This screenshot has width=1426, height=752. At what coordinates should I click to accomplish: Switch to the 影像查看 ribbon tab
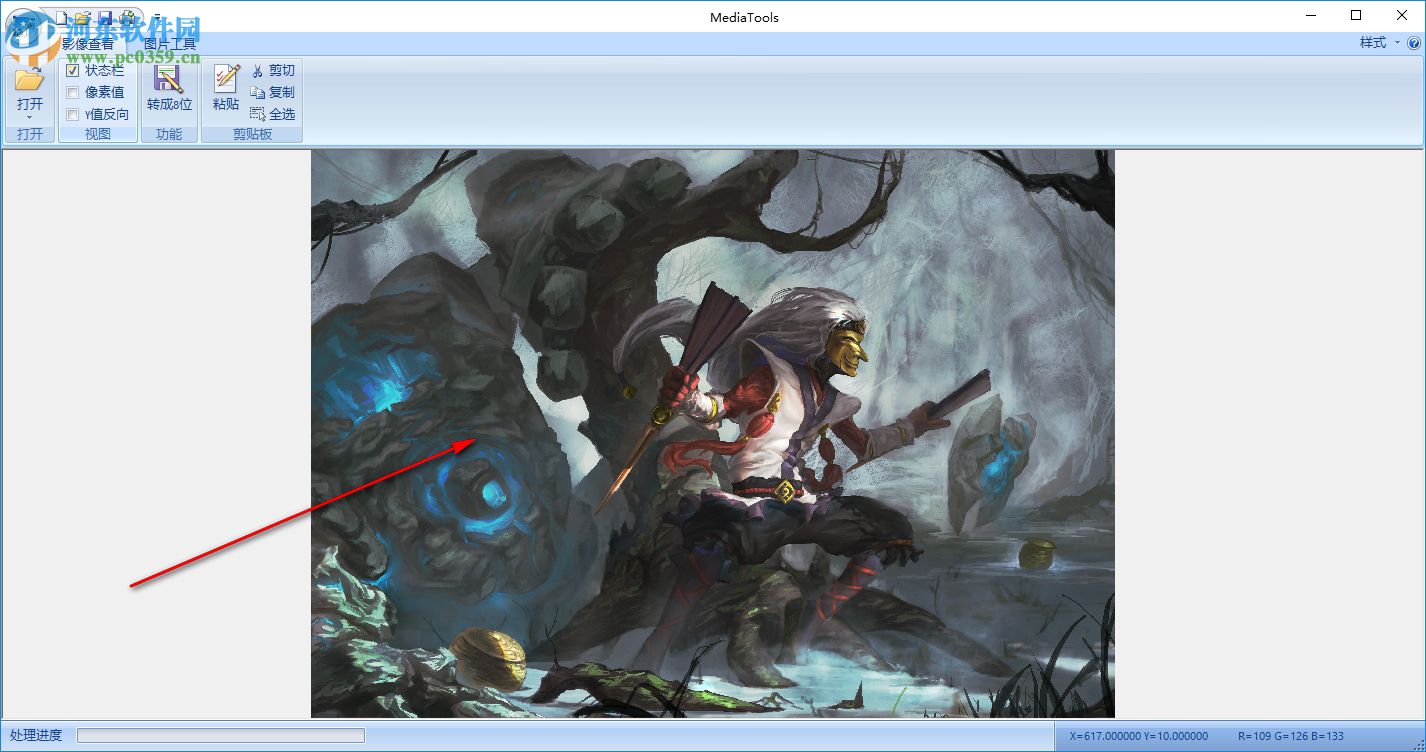(88, 44)
